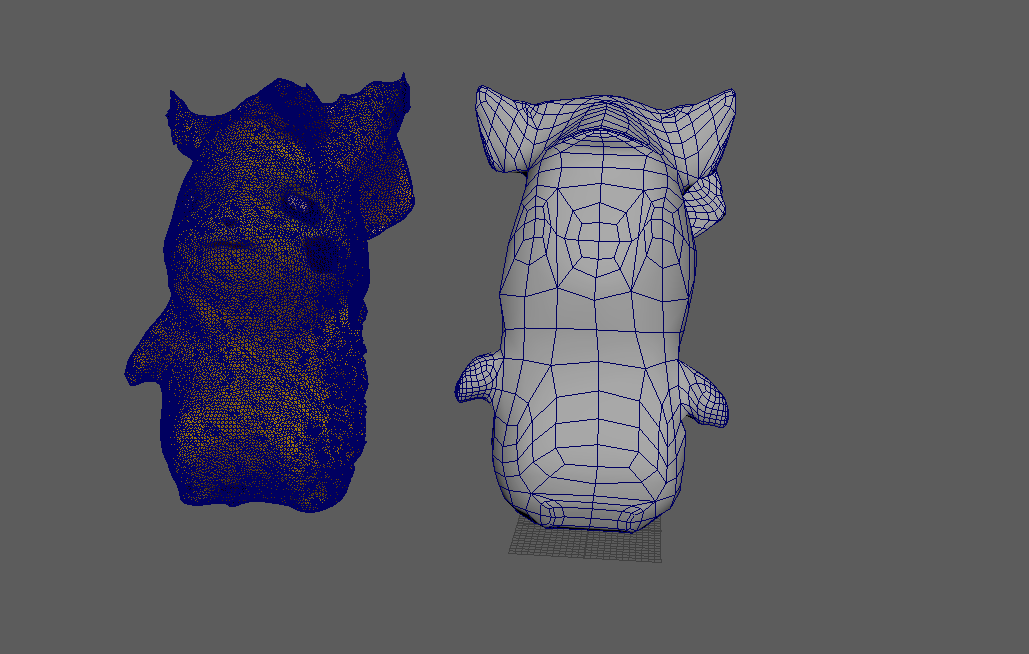
Task: Click the upper dark eye socket on scan mesh
Action: click(x=297, y=204)
